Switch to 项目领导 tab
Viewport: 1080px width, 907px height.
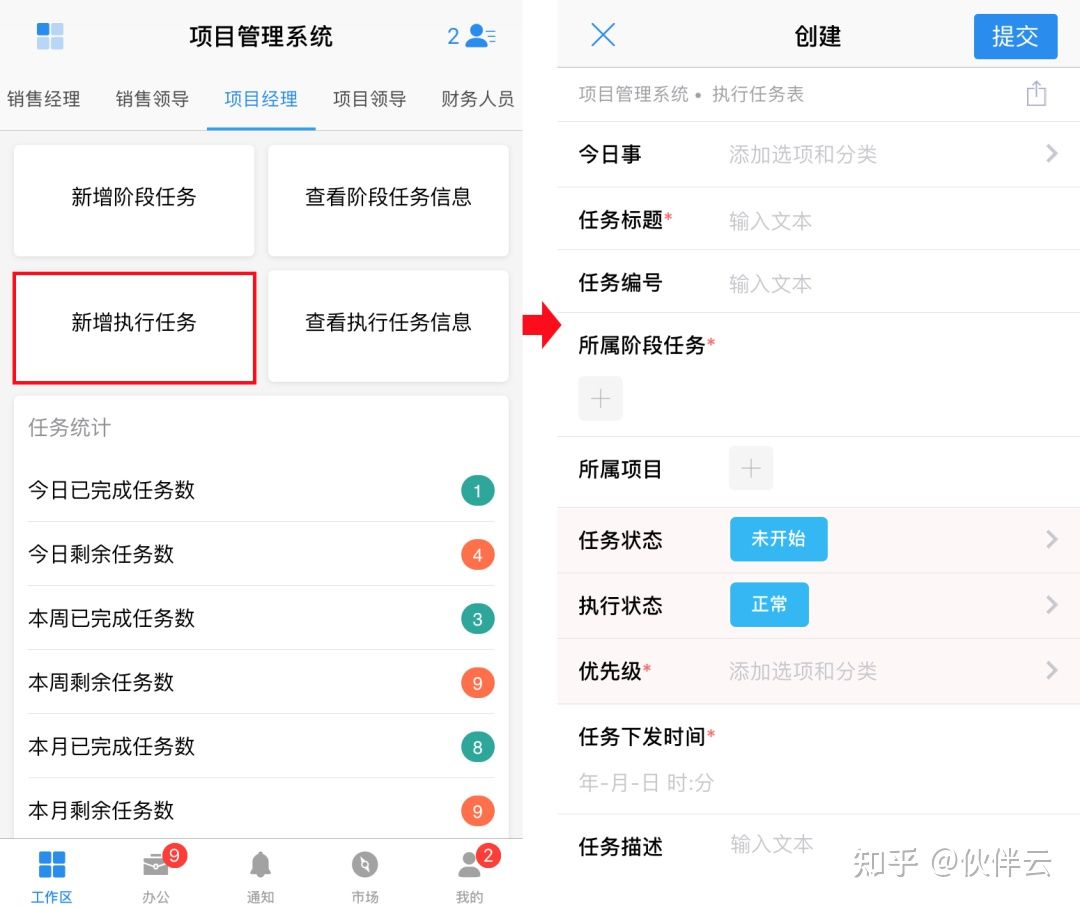pos(369,99)
